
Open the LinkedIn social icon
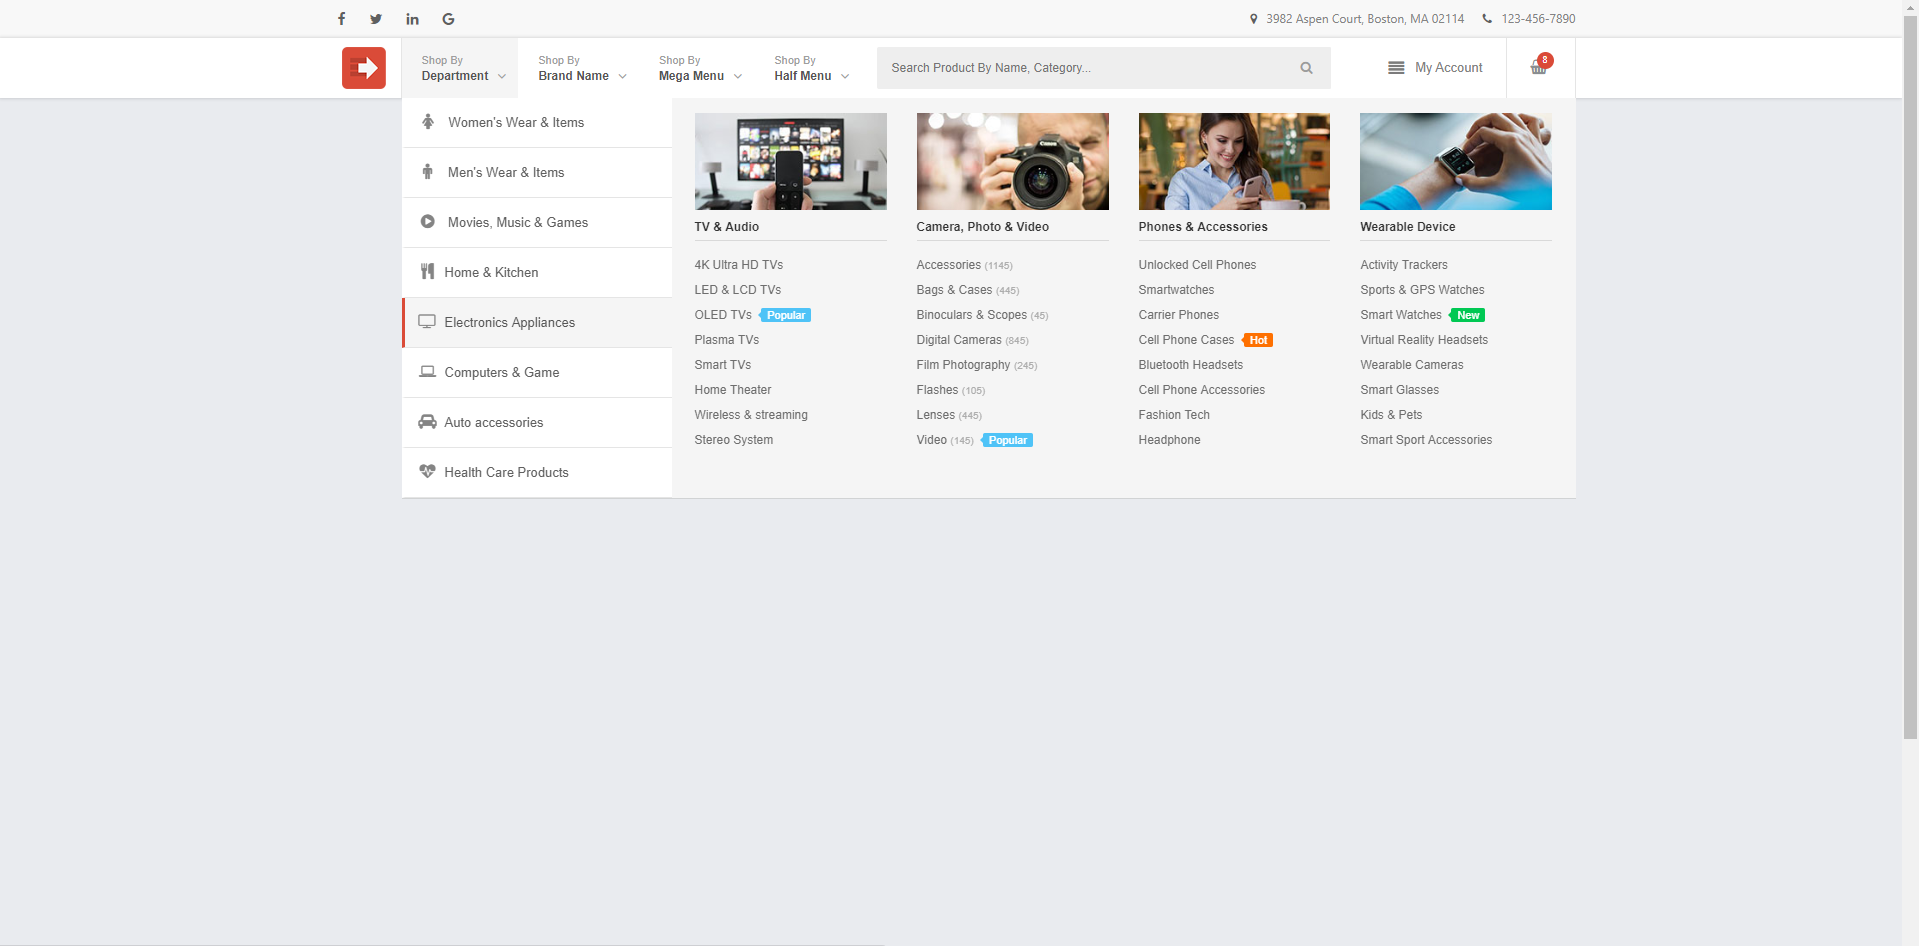point(412,19)
